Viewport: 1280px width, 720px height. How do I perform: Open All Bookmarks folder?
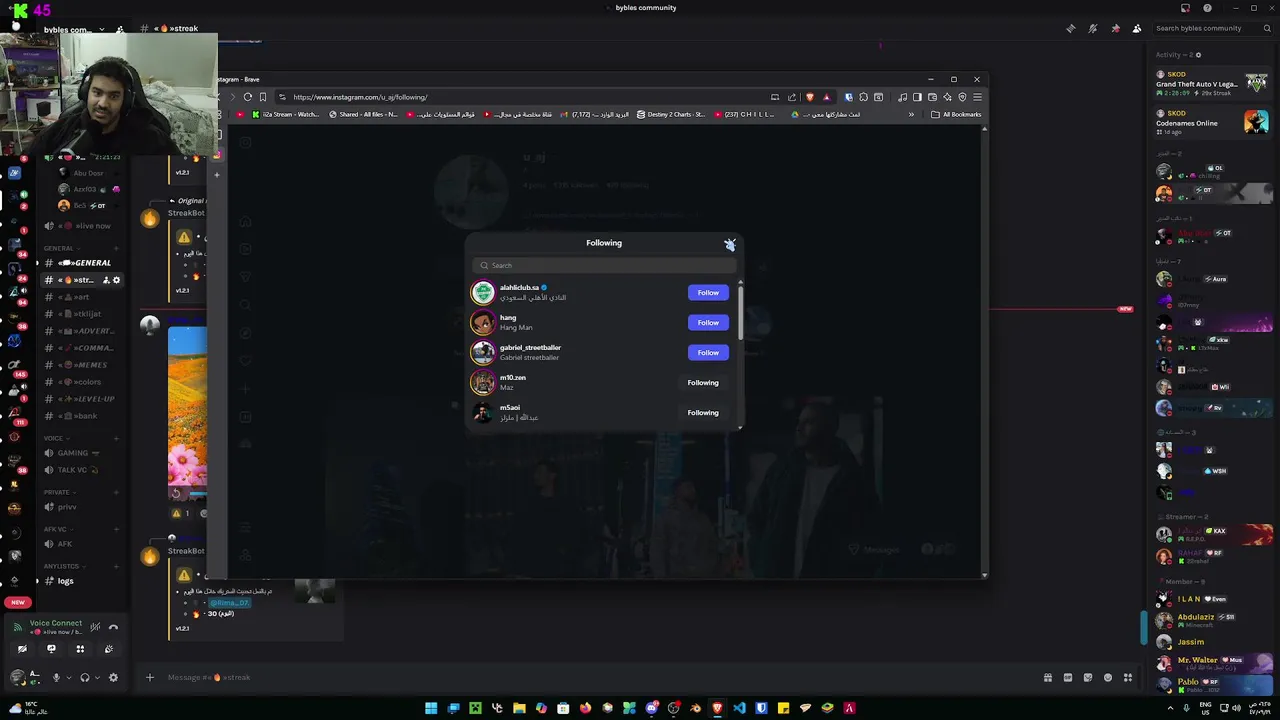click(x=956, y=114)
